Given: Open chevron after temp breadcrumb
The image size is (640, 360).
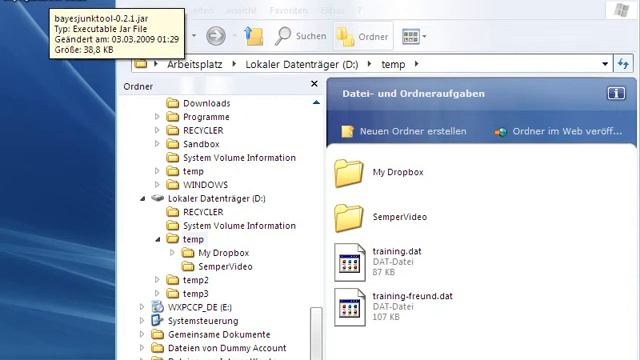Looking at the screenshot, I should coord(416,64).
